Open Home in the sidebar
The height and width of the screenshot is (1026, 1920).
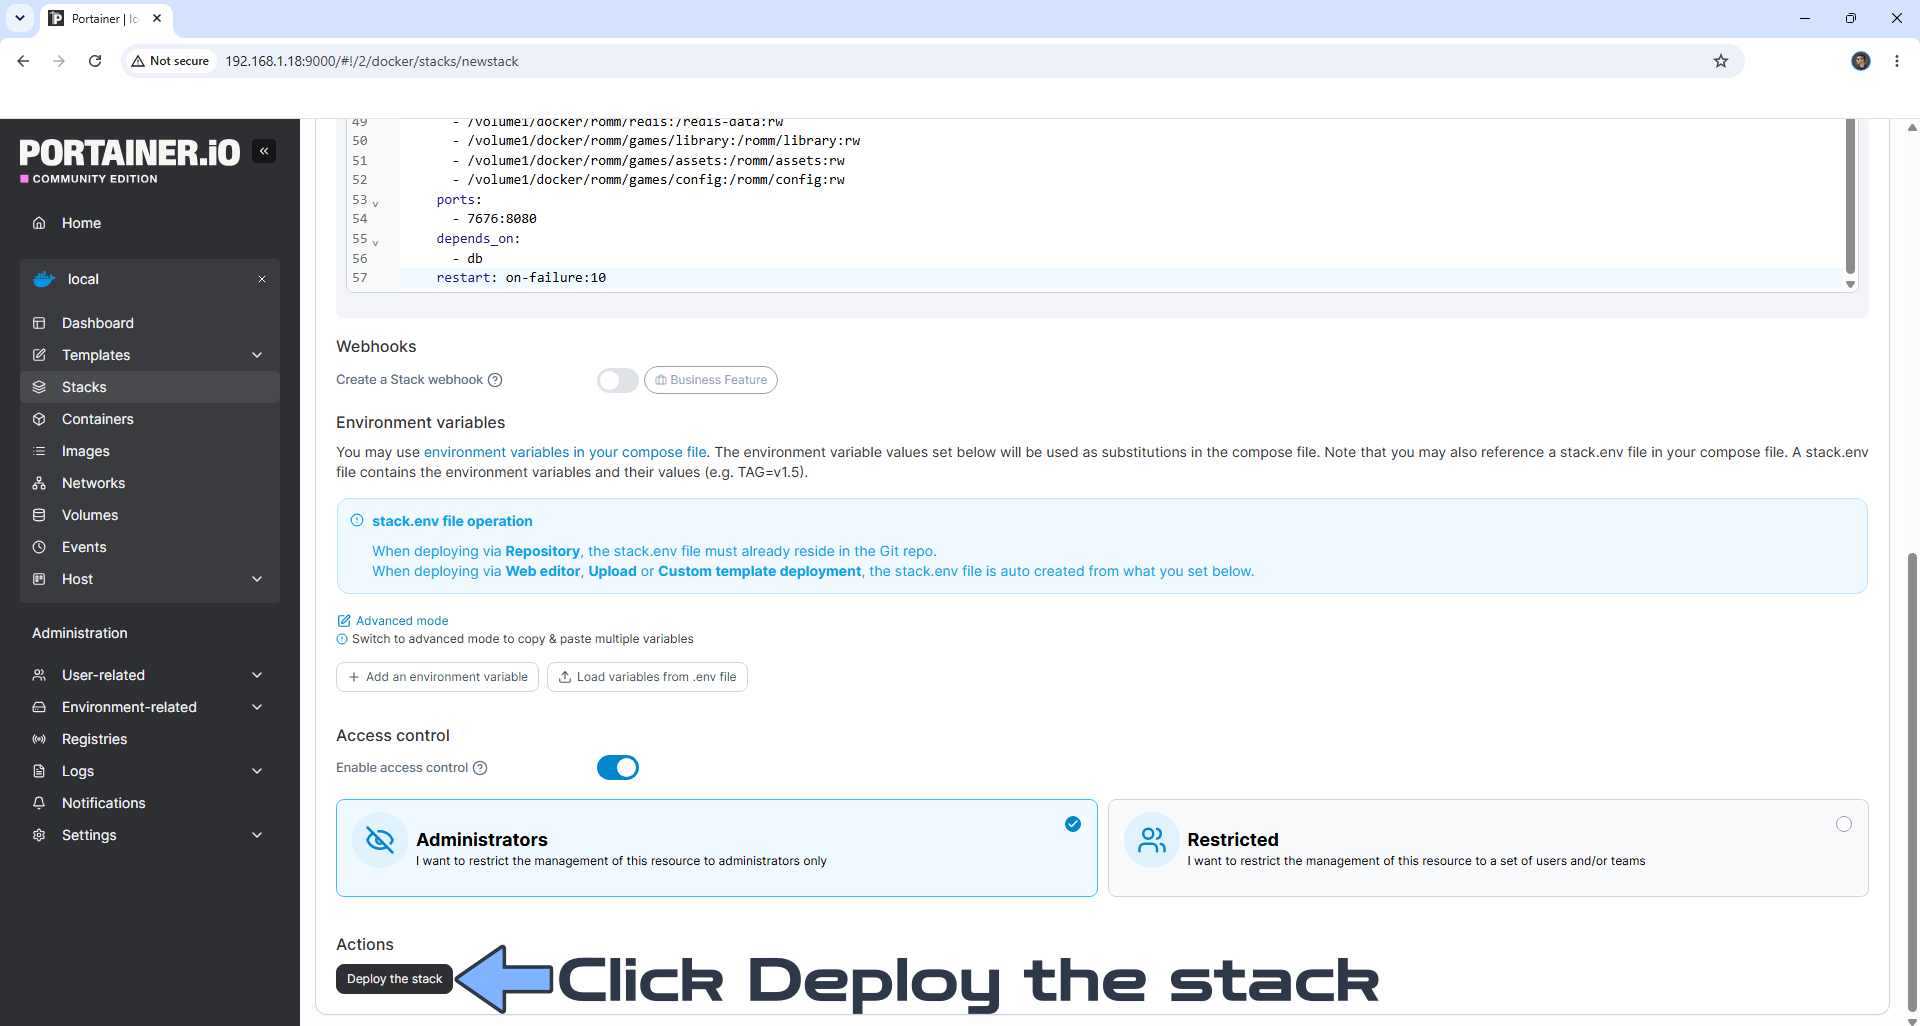150,223
